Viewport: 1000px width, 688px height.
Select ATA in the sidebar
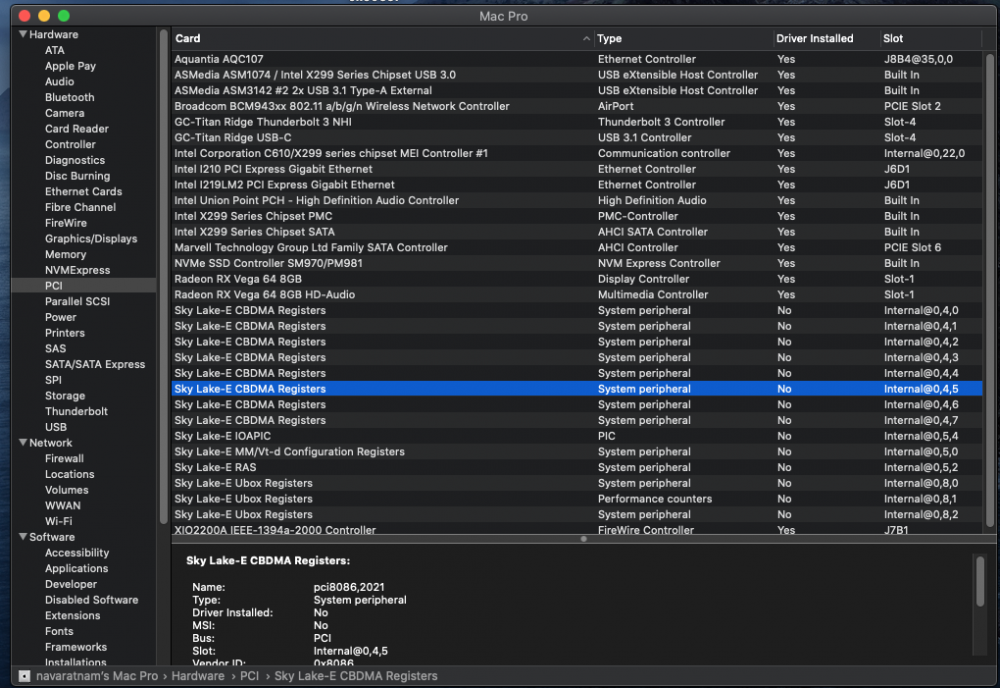[54, 50]
